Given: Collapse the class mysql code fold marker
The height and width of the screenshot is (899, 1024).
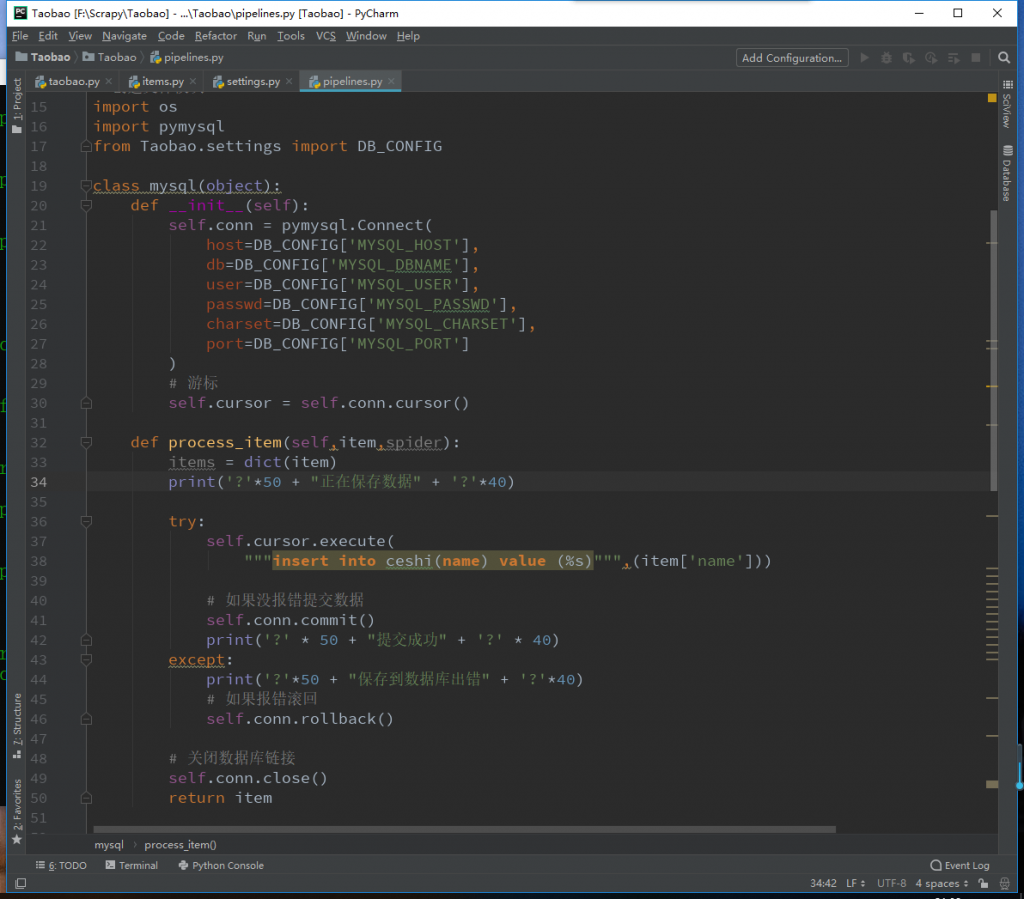Looking at the screenshot, I should (86, 186).
